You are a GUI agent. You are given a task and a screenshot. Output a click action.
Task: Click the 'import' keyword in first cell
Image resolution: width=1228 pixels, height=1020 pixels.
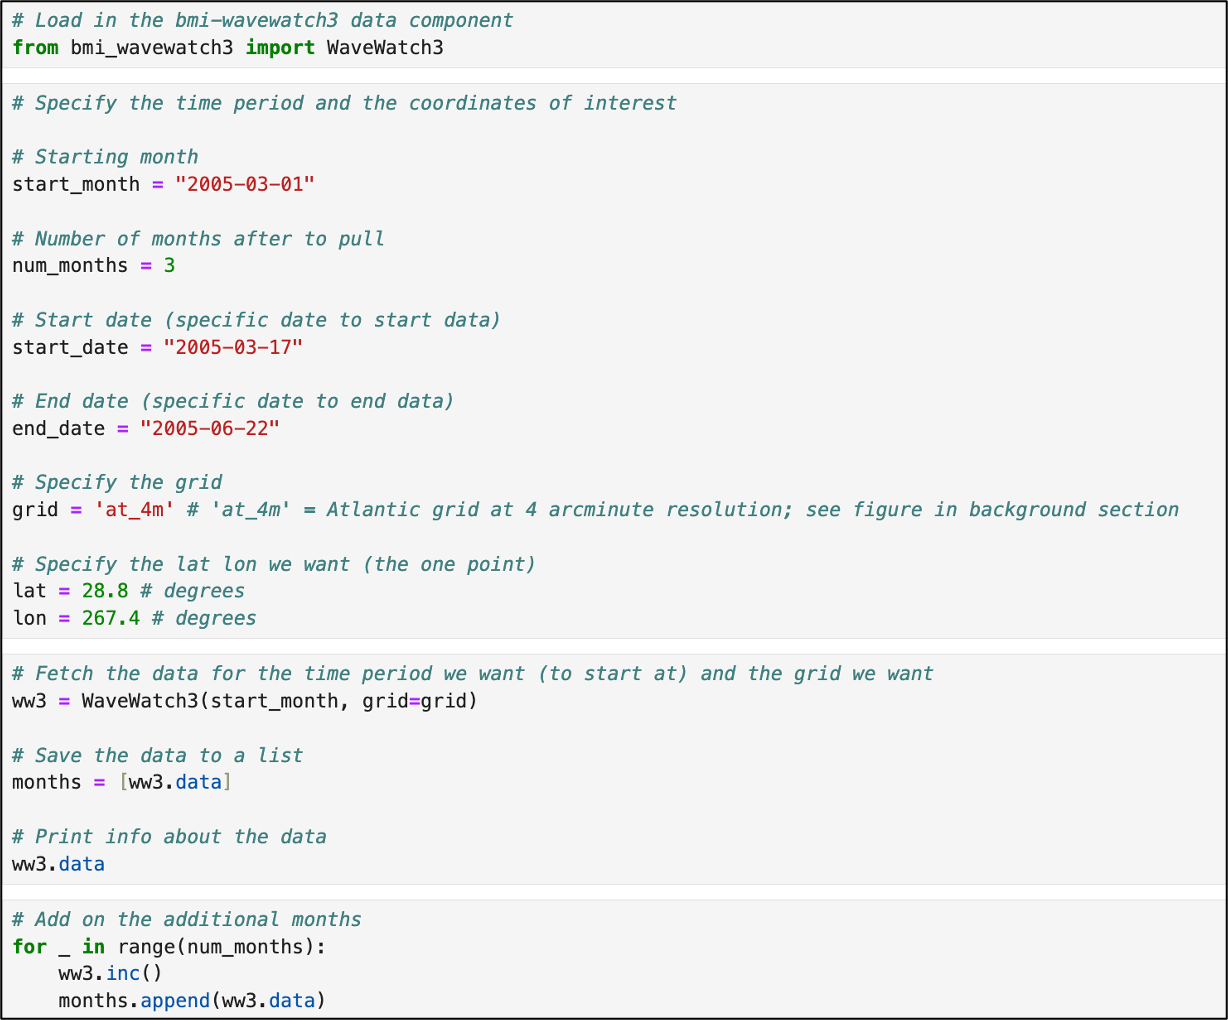[280, 48]
